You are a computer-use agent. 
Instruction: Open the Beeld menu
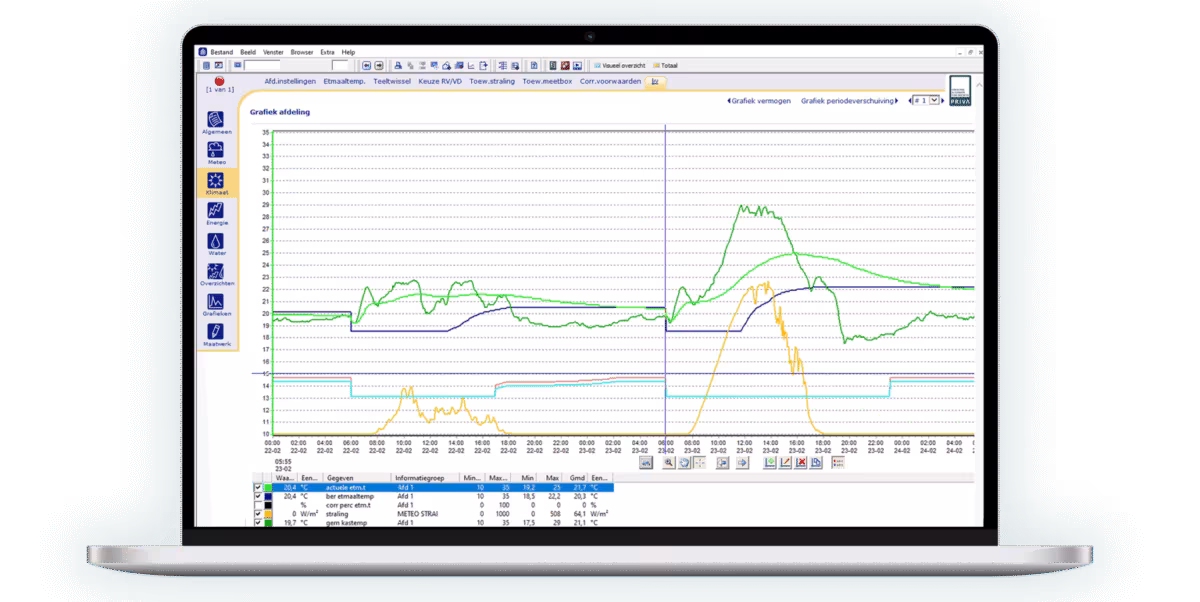[x=248, y=52]
